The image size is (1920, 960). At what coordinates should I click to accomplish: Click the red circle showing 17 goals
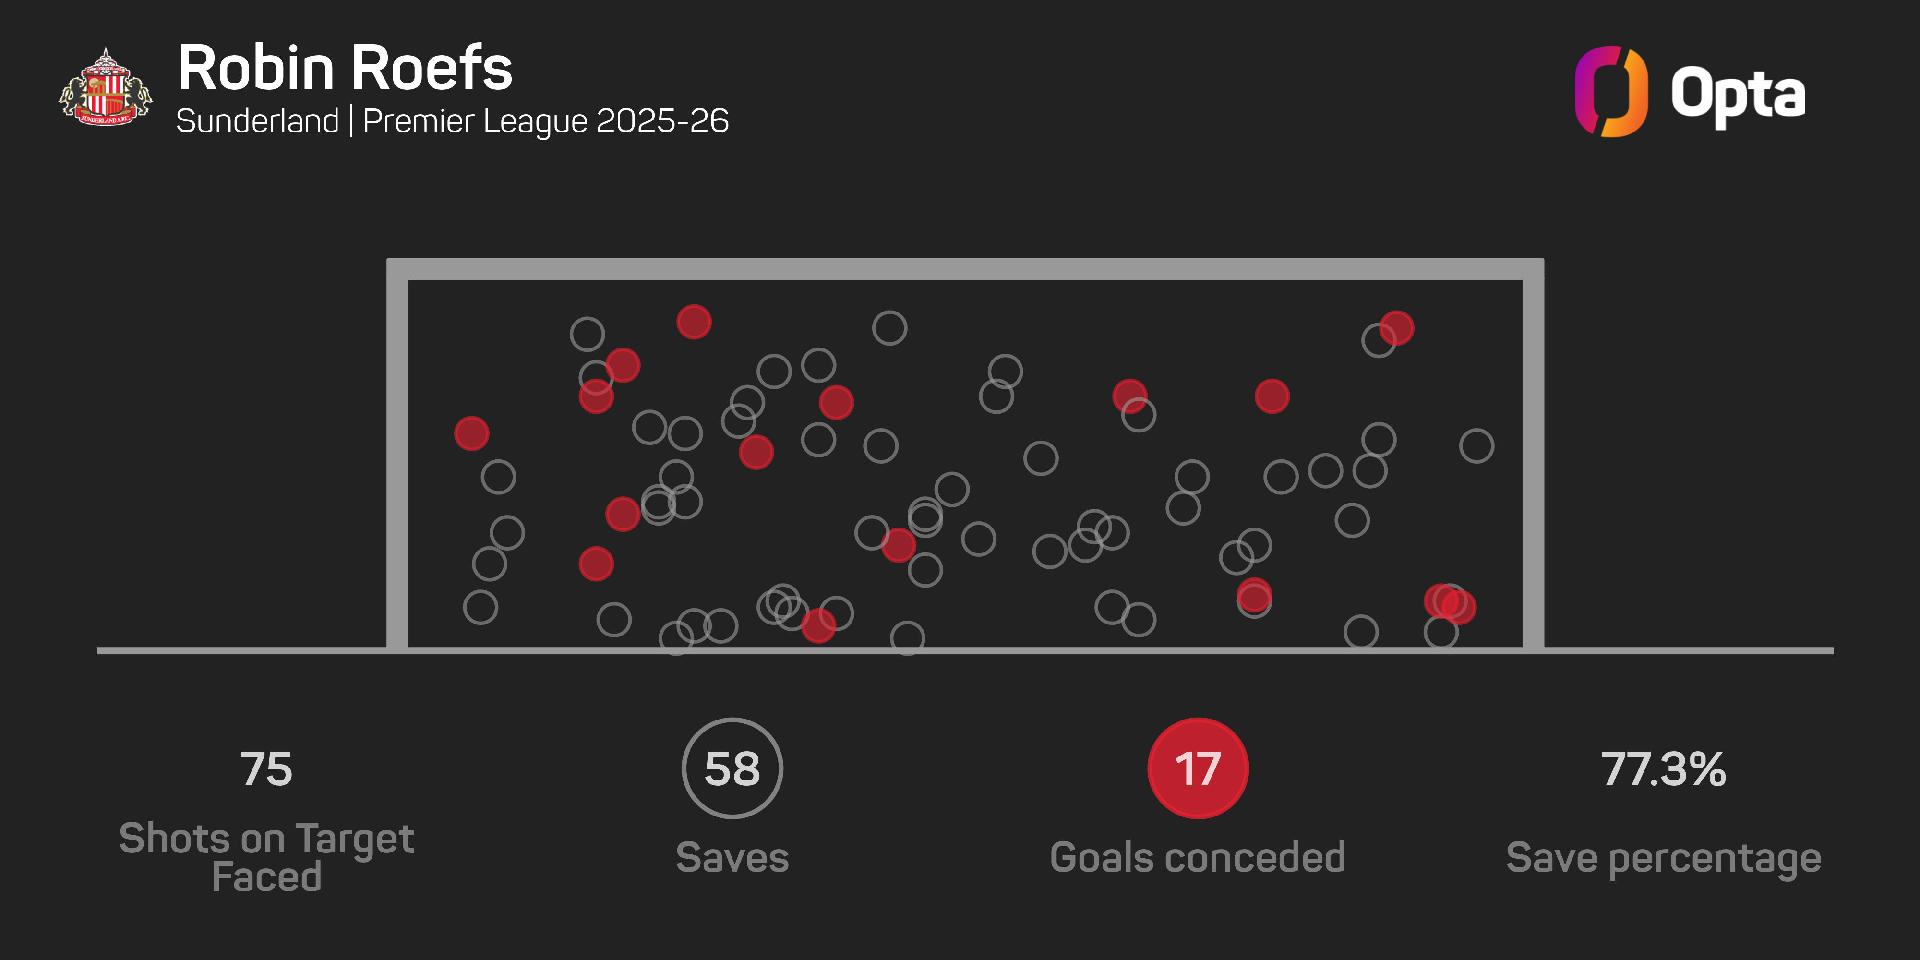(x=1197, y=768)
